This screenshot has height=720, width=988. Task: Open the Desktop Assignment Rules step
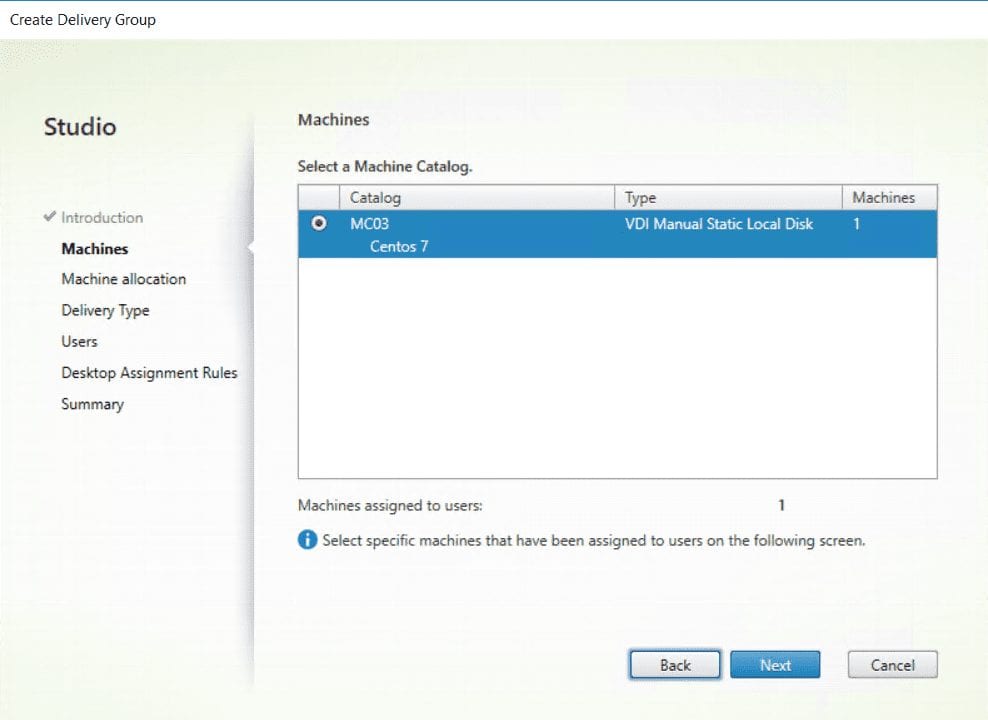(x=148, y=372)
